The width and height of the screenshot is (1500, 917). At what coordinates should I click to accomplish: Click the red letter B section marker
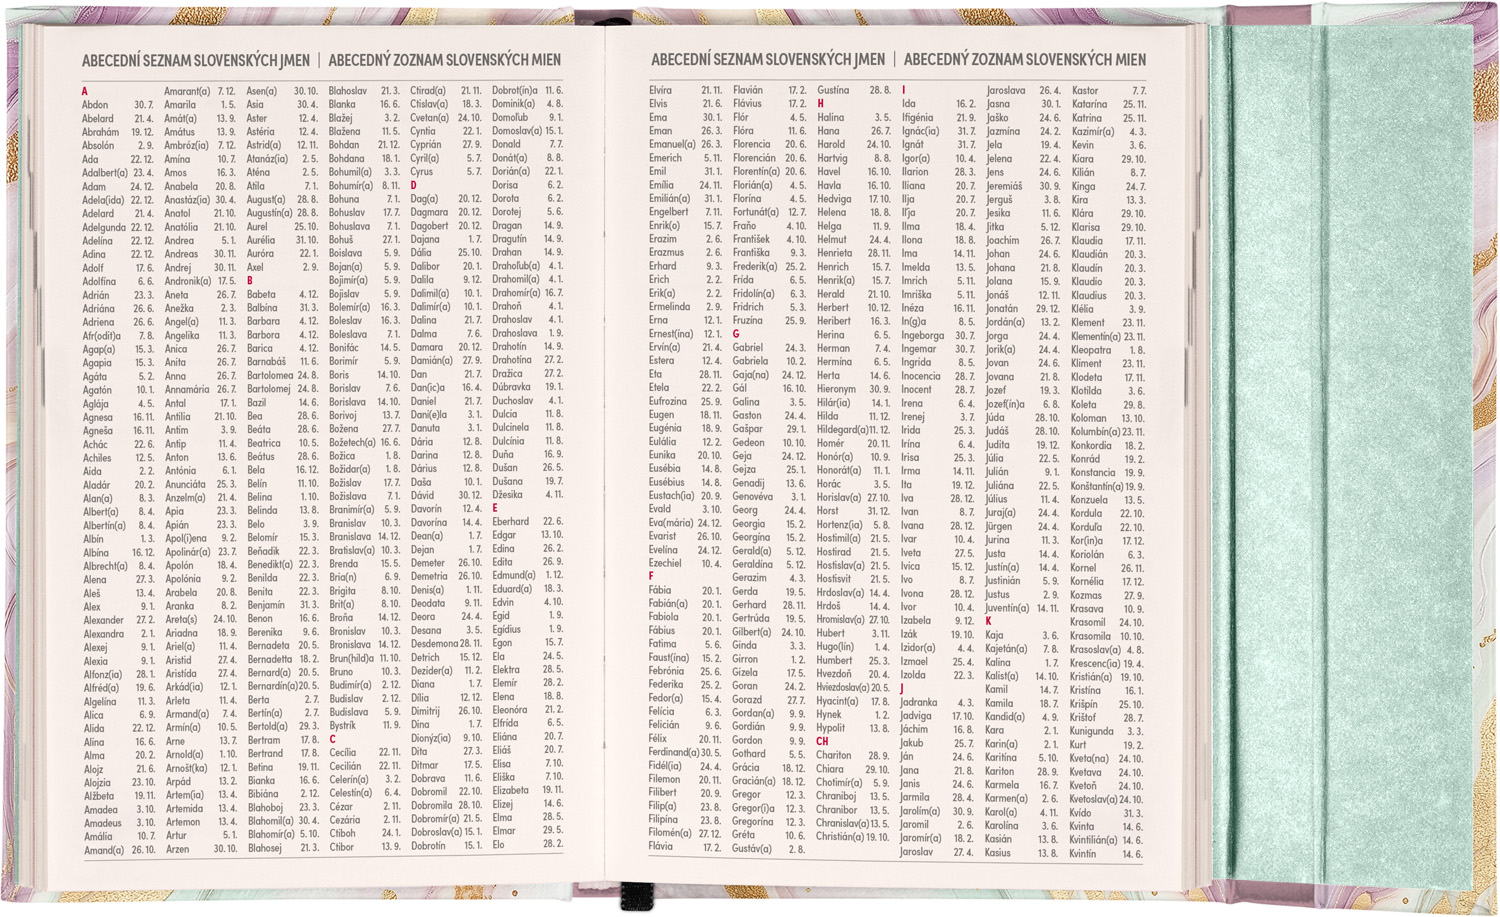coord(250,281)
